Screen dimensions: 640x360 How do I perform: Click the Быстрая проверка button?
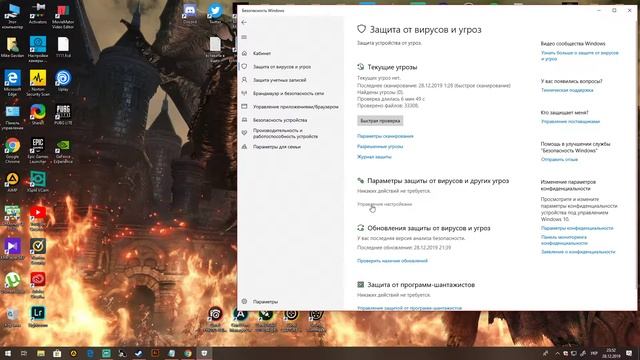click(380, 121)
